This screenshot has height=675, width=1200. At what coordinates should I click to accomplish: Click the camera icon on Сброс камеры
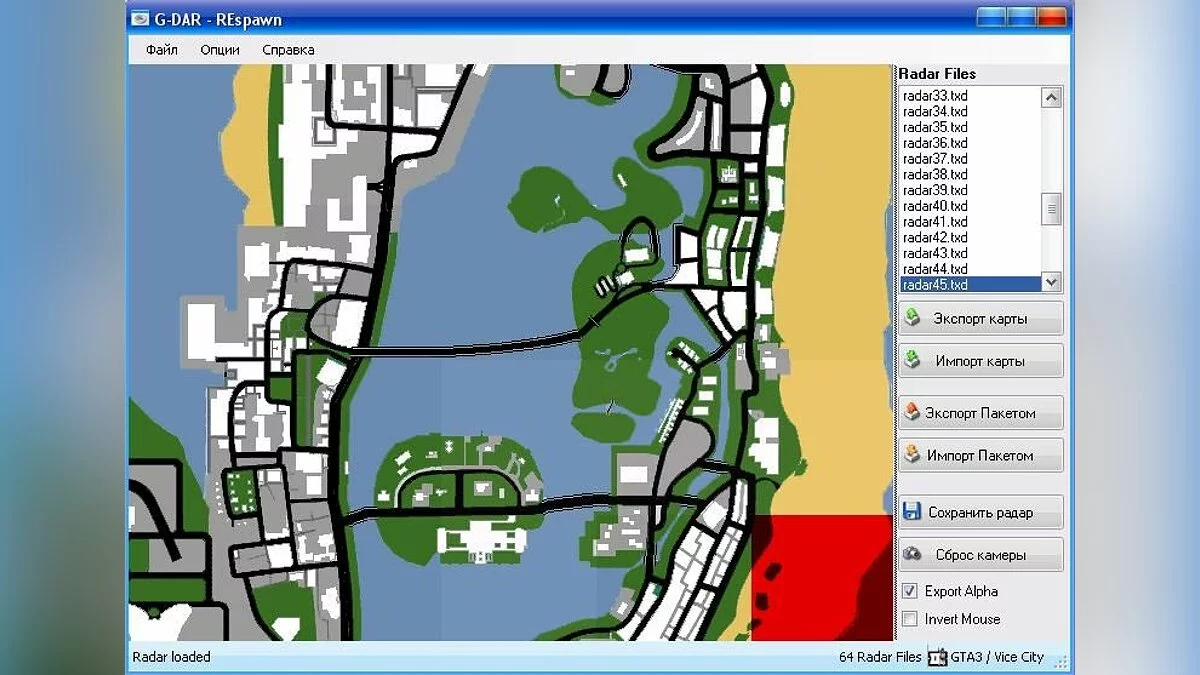pyautogui.click(x=911, y=554)
